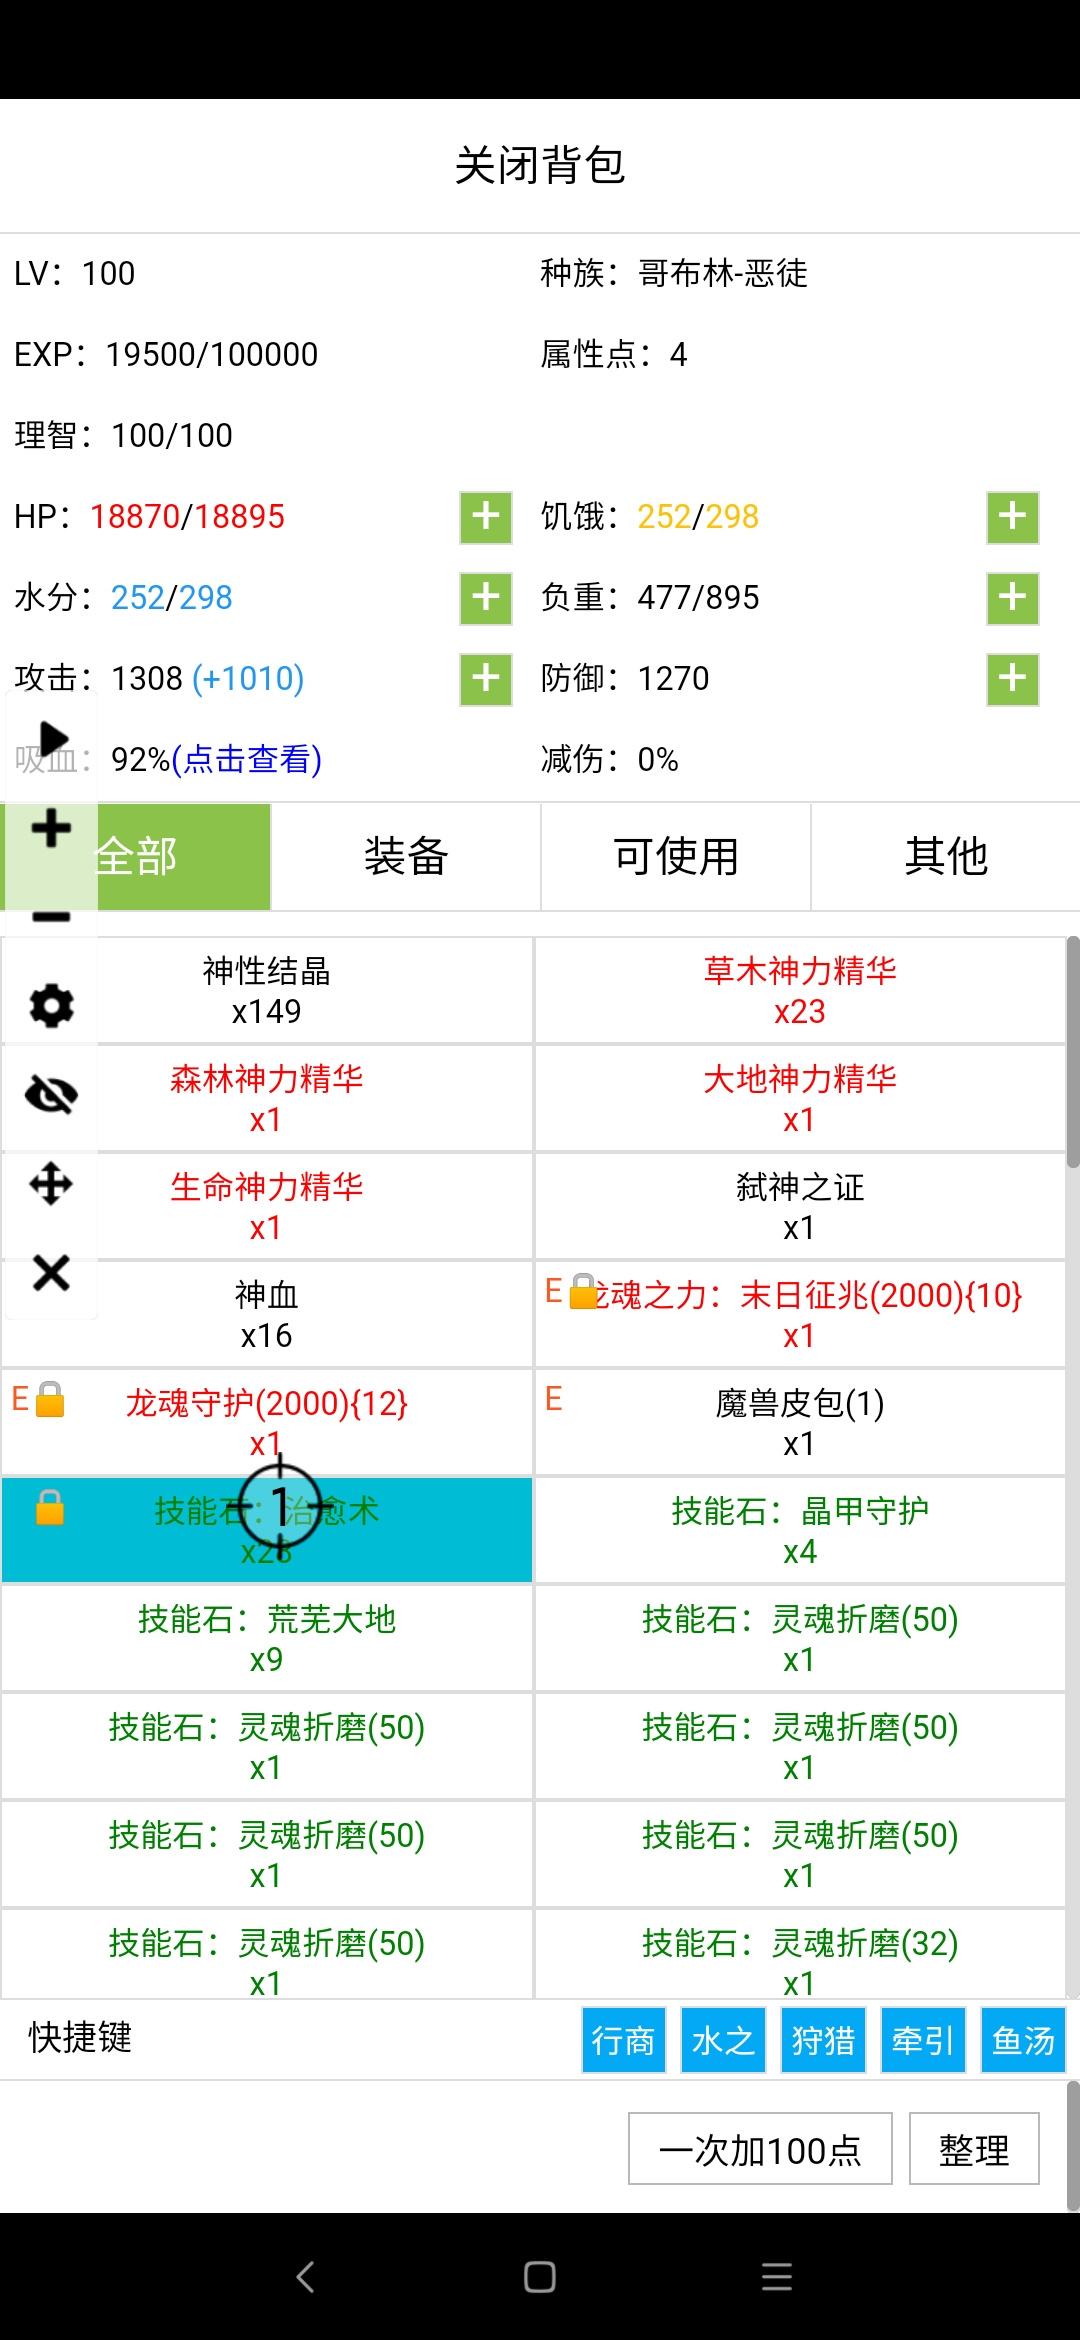Toggle lock icon on 龙魂守护 item

pyautogui.click(x=50, y=1399)
